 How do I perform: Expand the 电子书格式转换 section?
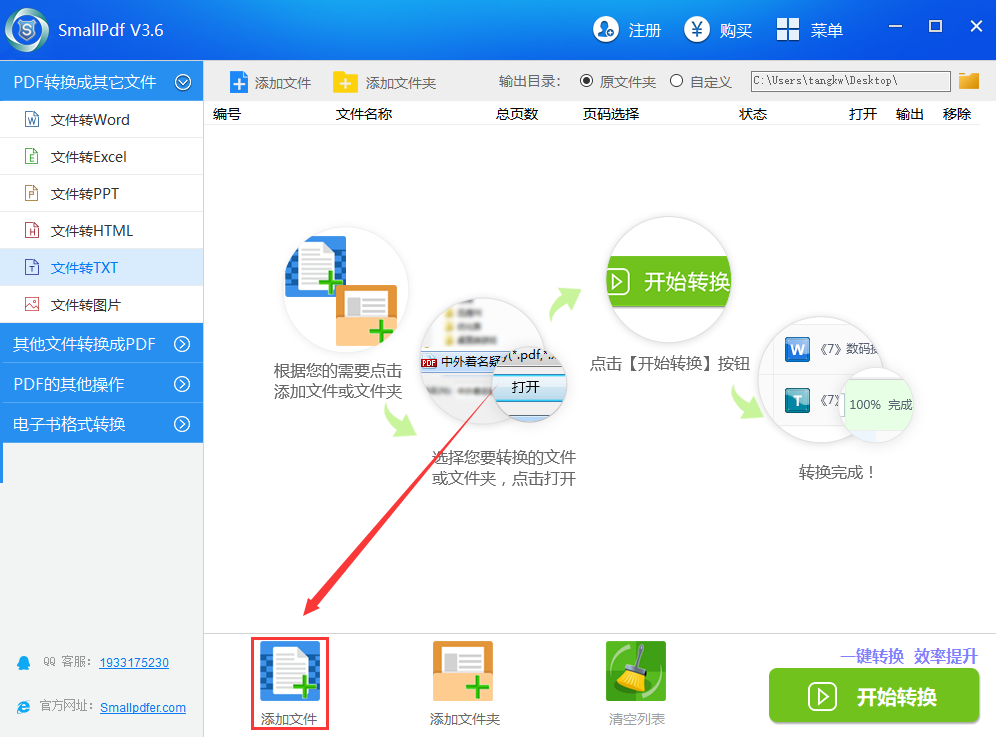102,424
